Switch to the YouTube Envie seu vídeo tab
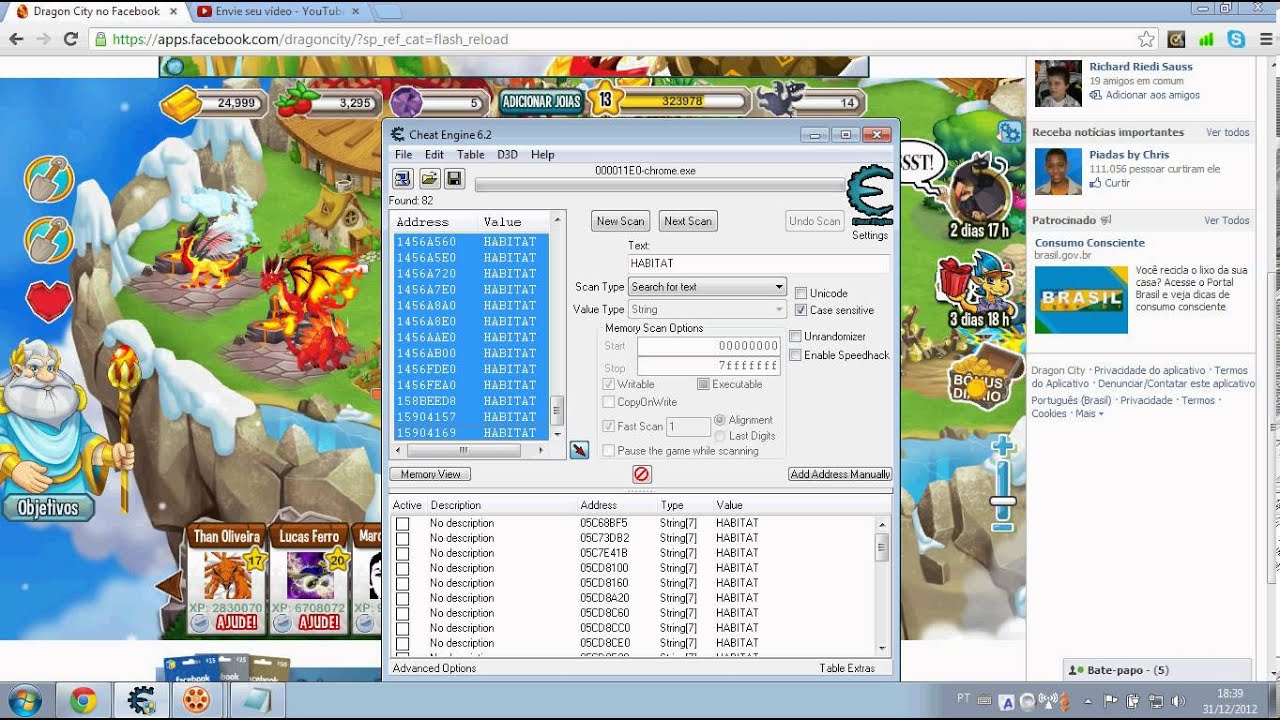Screen dimensions: 1280x720 point(276,11)
